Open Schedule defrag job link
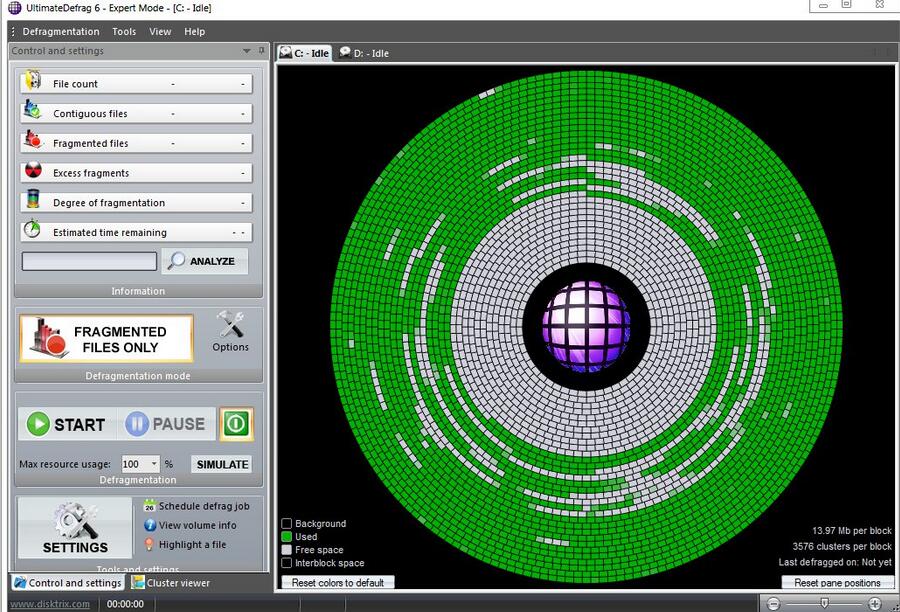This screenshot has width=900, height=612. coord(204,506)
